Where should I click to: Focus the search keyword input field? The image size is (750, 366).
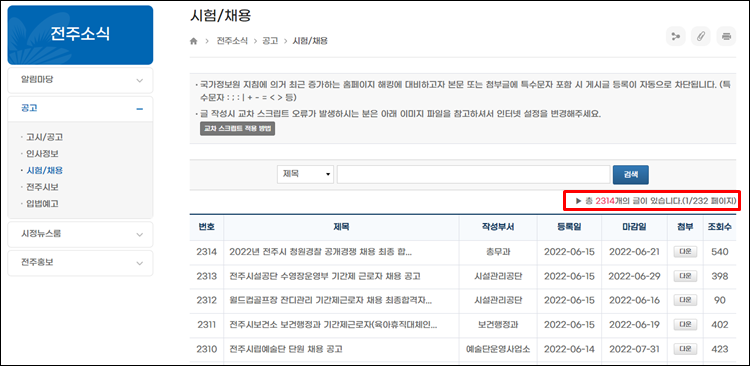tap(474, 175)
